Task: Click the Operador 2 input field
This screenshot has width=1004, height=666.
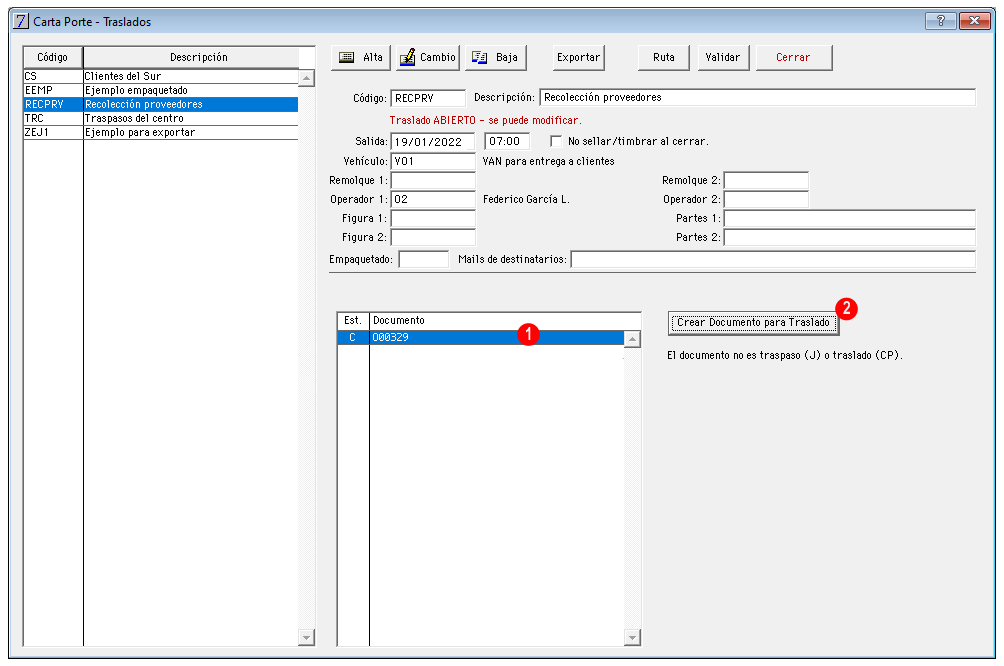Action: [766, 199]
